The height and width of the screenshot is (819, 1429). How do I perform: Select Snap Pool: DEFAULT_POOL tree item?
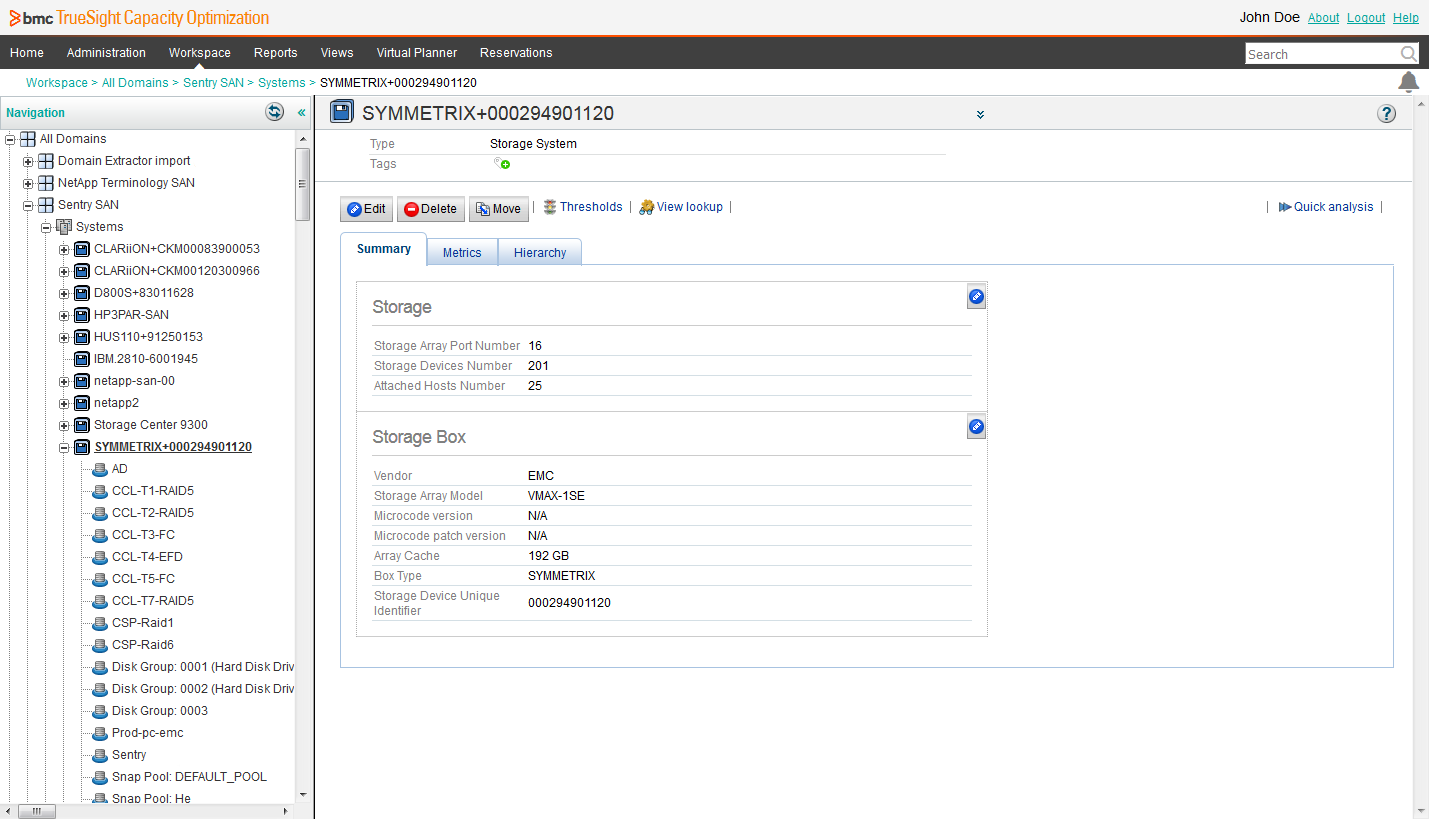189,777
